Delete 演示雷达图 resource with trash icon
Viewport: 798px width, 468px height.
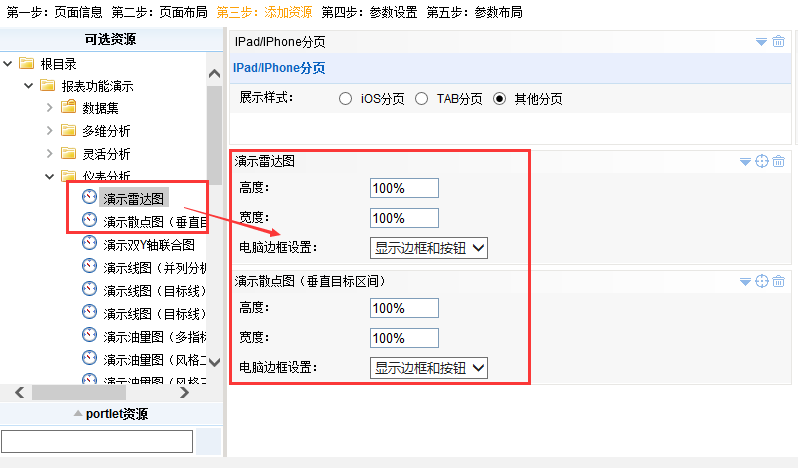[778, 161]
